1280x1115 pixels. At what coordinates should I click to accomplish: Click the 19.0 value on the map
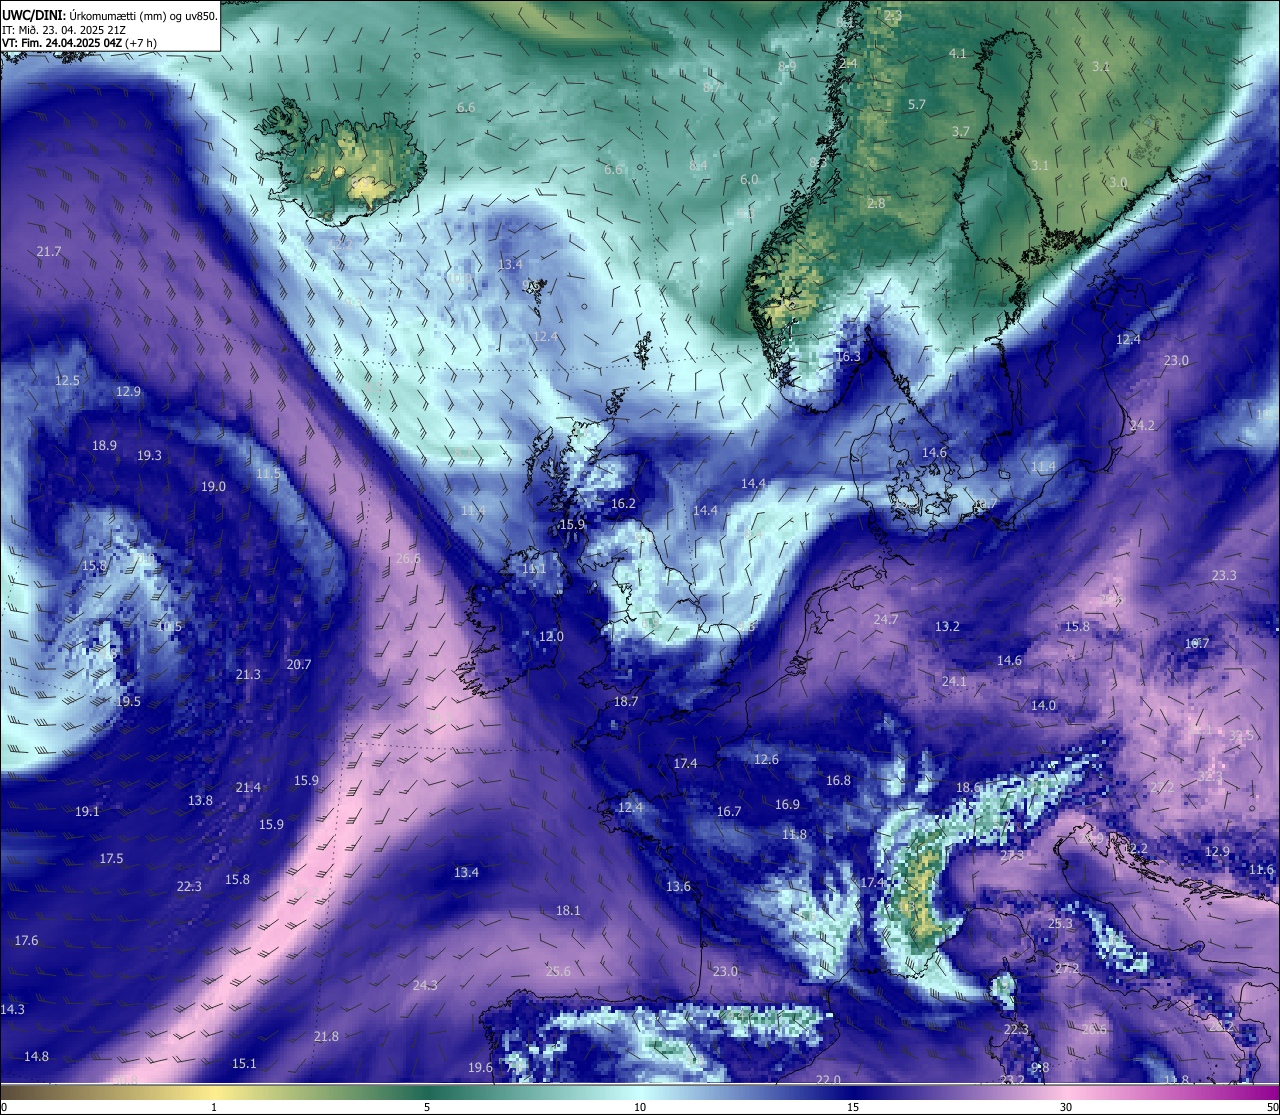[213, 487]
